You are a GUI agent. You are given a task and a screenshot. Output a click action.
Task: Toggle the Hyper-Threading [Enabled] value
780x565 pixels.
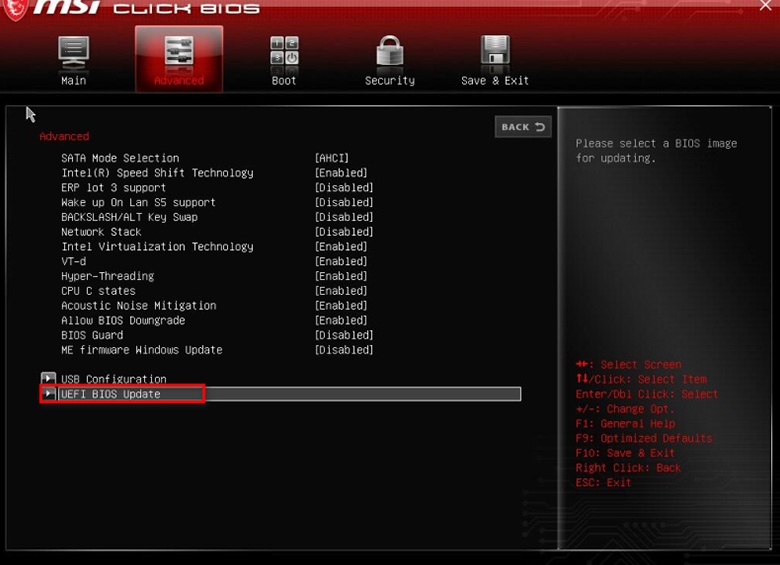point(341,276)
